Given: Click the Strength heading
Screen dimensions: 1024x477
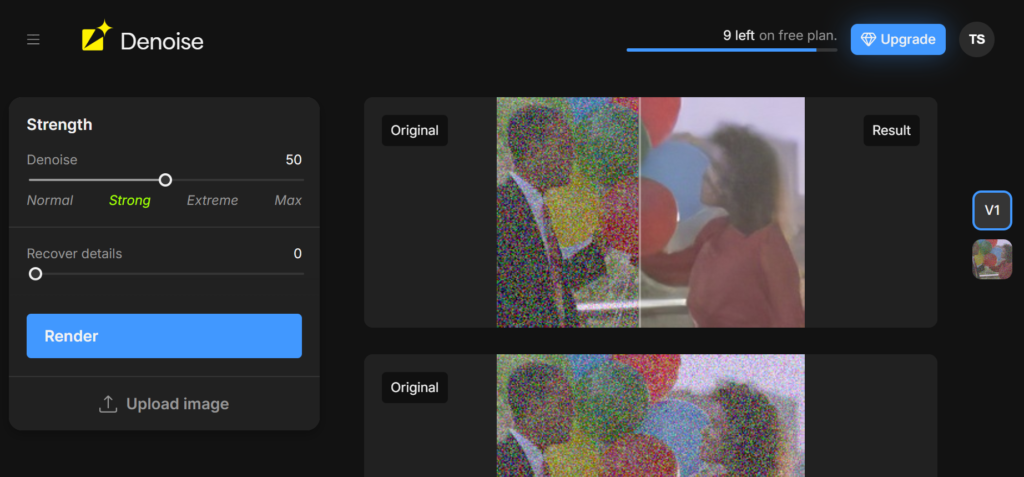Looking at the screenshot, I should 59,125.
